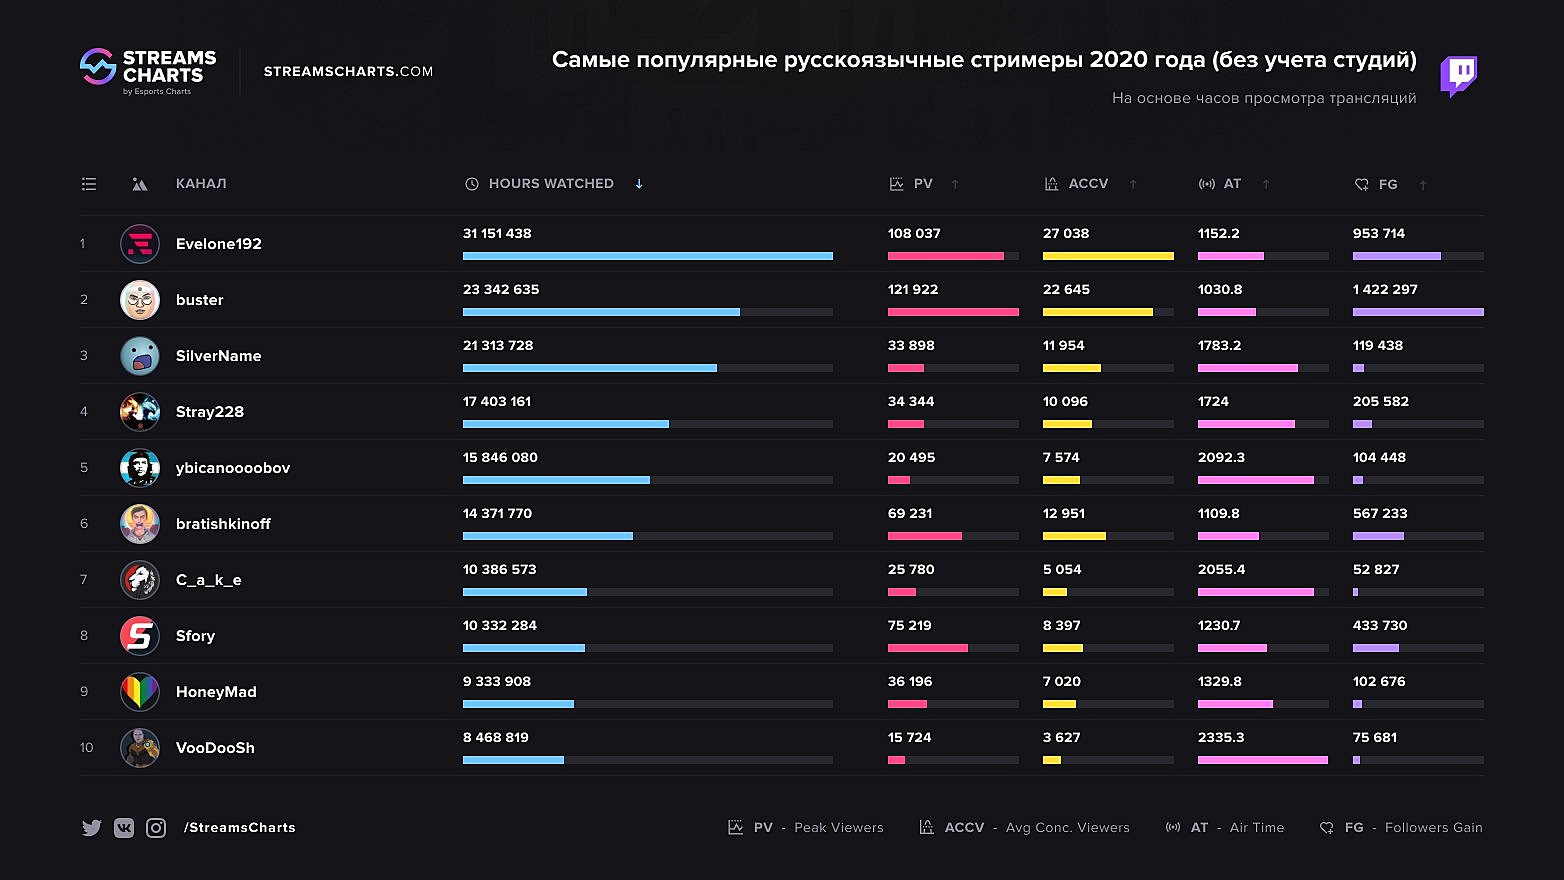Select the FG column header label
The image size is (1564, 880).
[1388, 185]
